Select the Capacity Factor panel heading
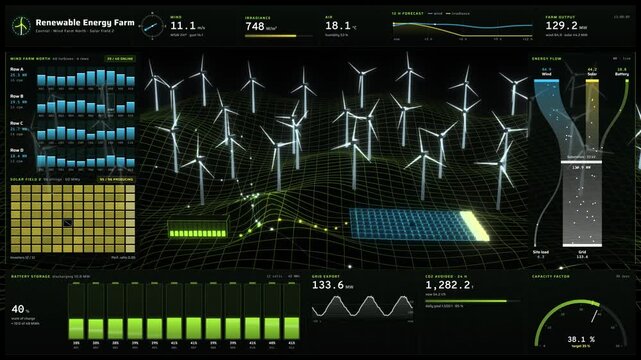The image size is (641, 360). click(551, 277)
